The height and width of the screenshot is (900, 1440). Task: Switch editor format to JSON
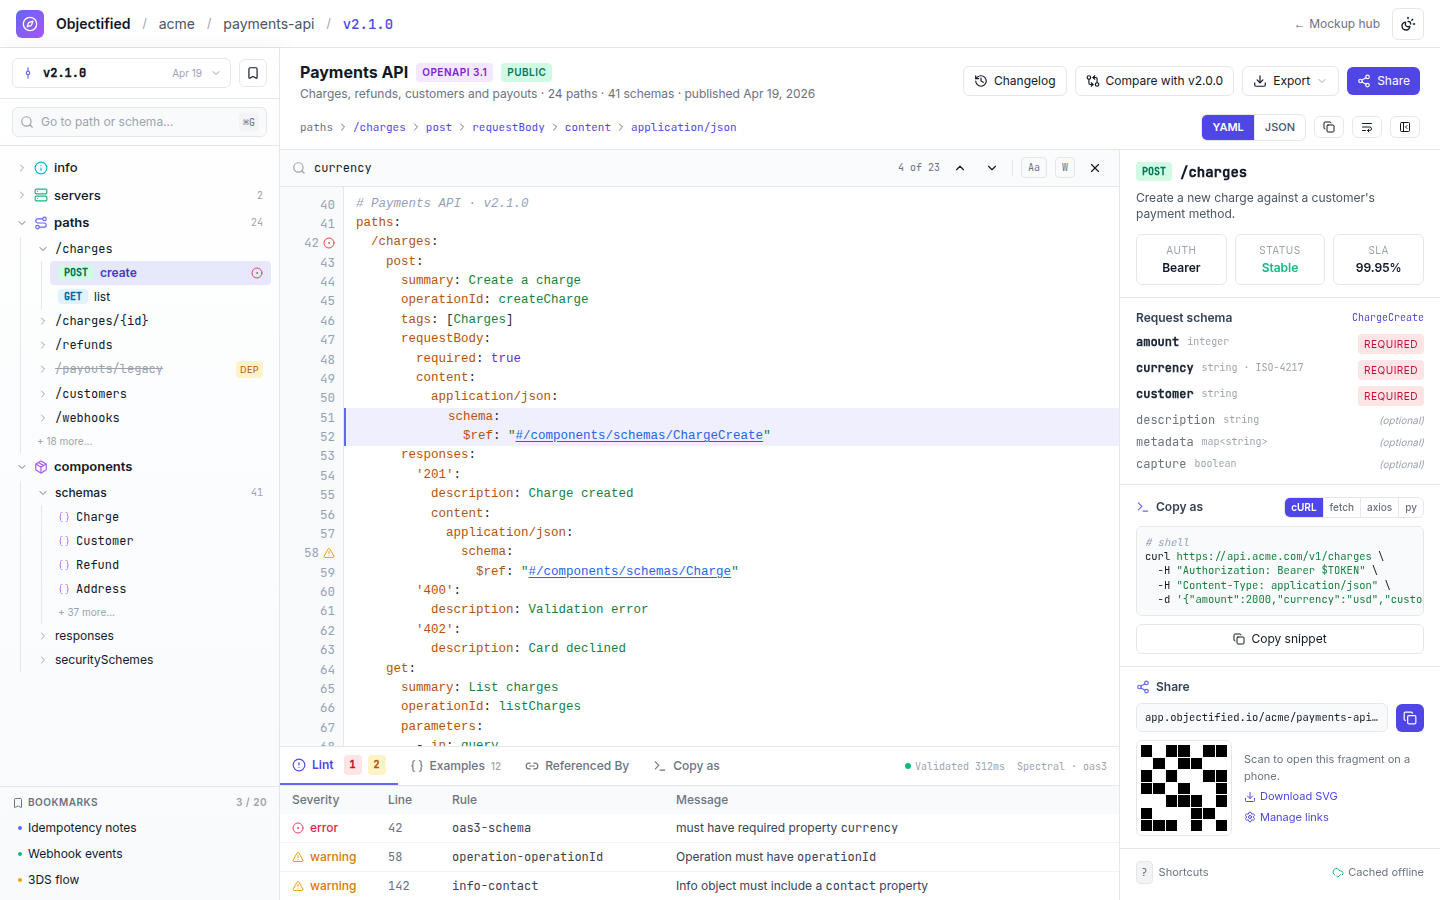pos(1280,127)
